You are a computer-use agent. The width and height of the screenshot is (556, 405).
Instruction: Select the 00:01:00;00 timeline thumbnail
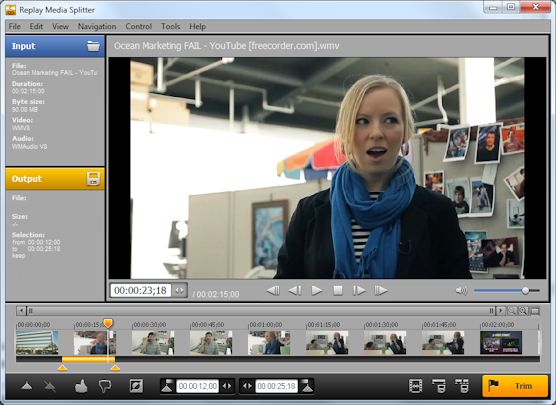(269, 343)
